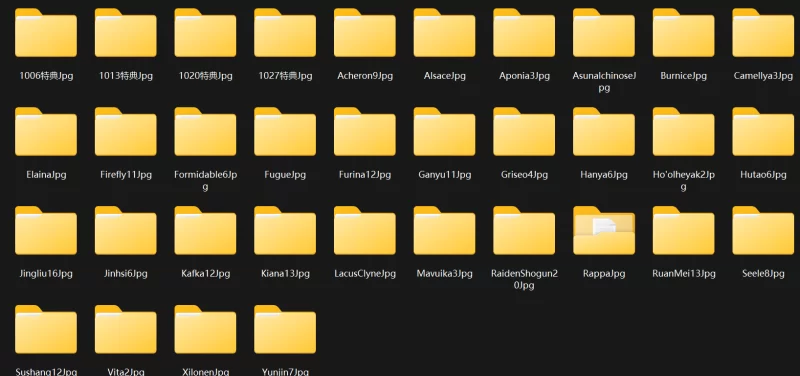Click the Ganyu11Jpg folder label
Viewport: 800px width, 376px height.
[x=444, y=175]
